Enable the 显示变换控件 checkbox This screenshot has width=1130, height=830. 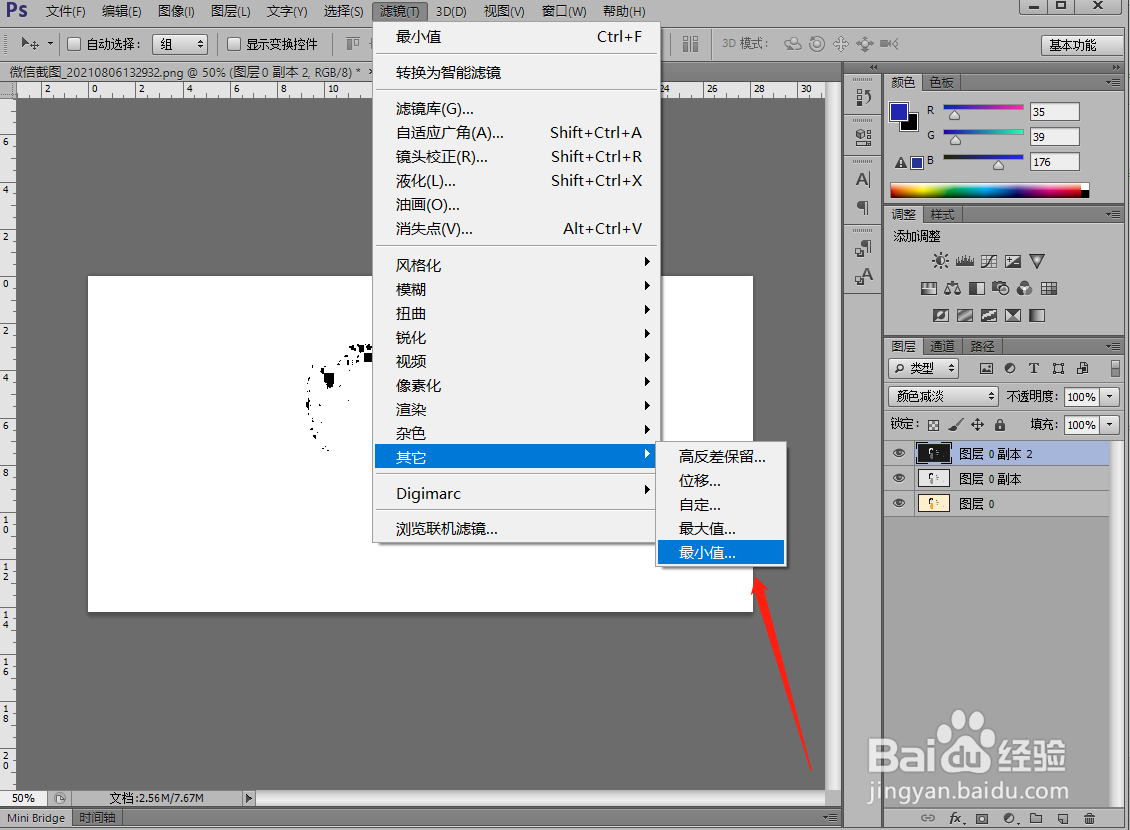point(233,44)
